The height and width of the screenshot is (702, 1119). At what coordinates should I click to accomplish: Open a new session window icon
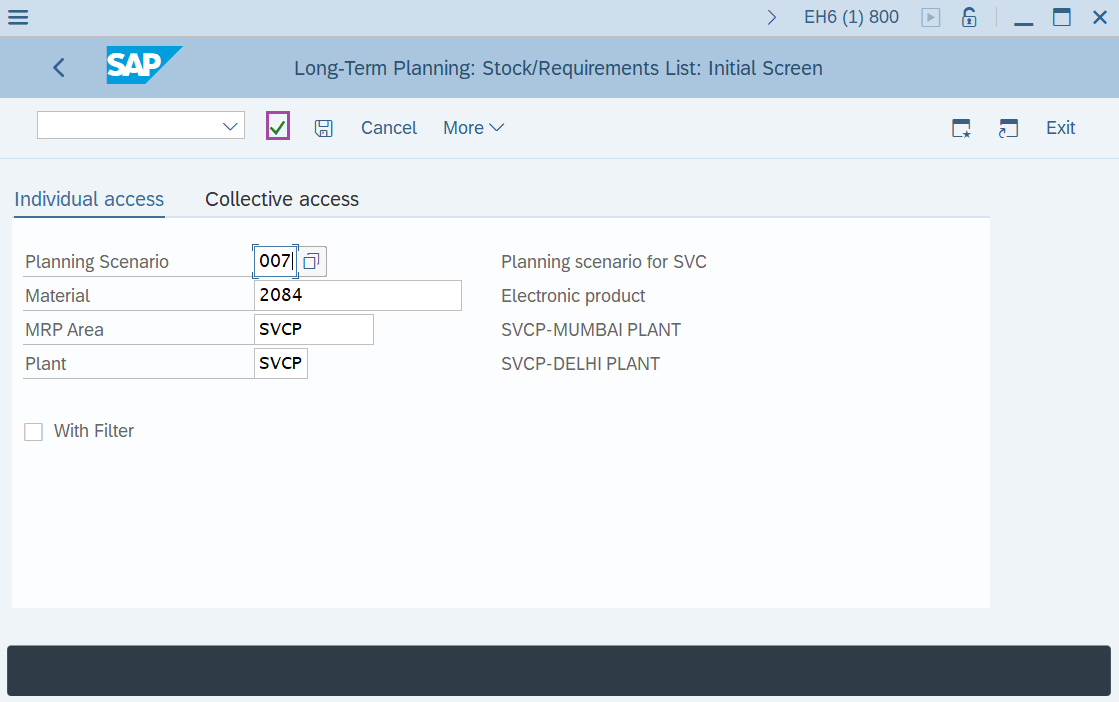pos(1008,128)
